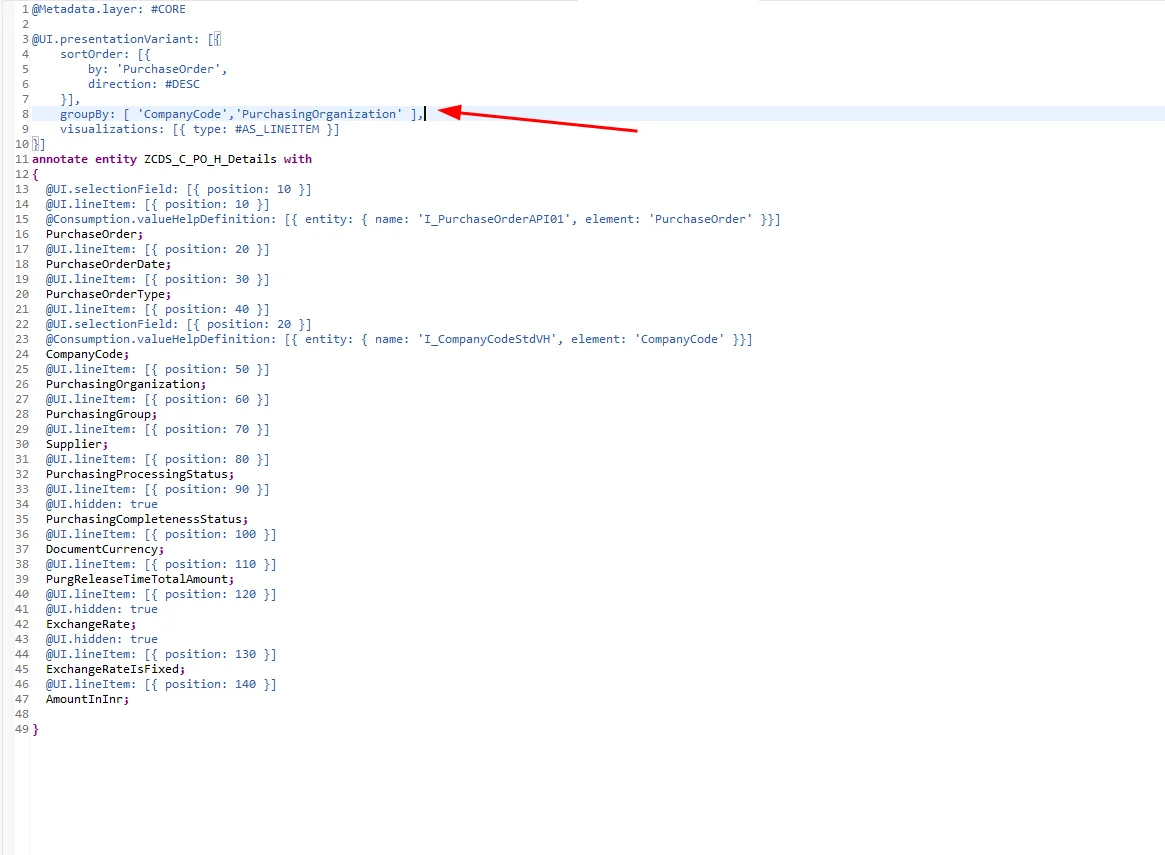
Task: Click line number 48 in the gutter
Action: point(22,714)
